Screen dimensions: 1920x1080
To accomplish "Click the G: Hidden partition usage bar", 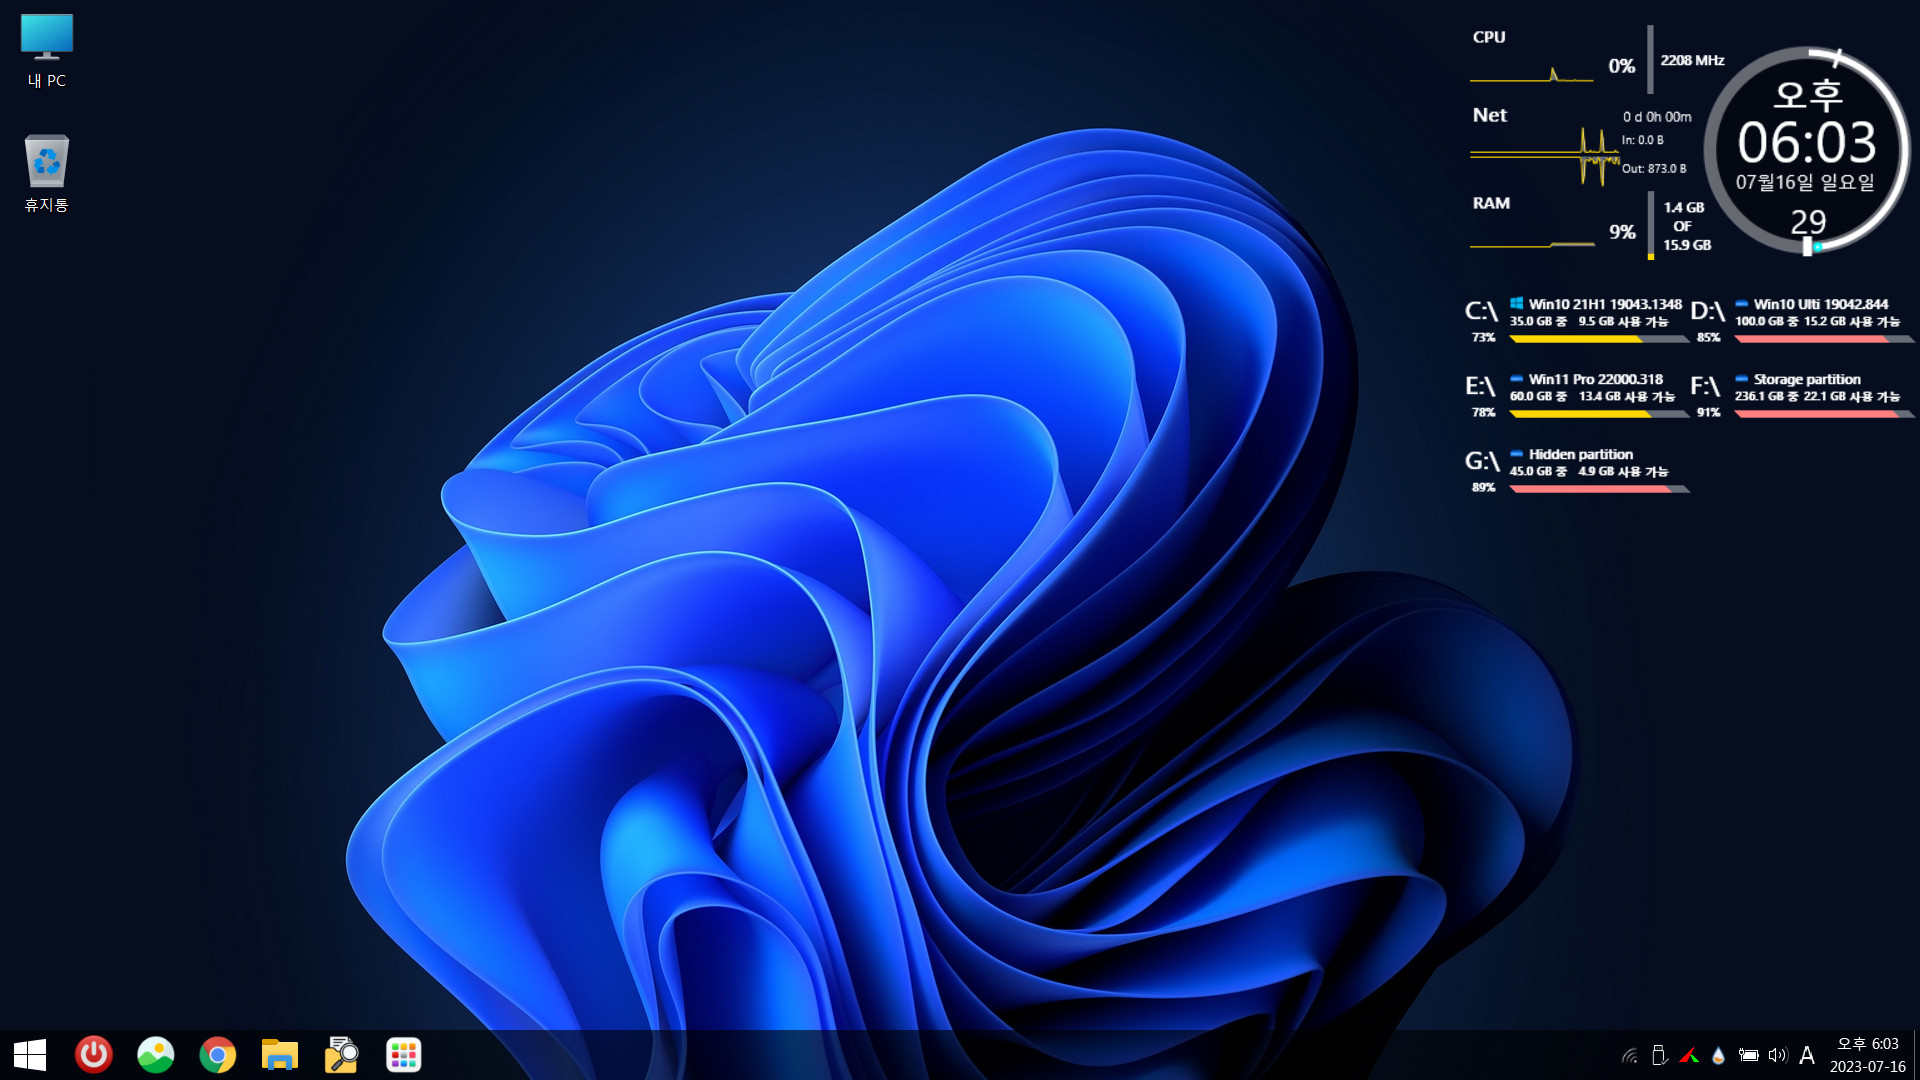I will 1599,489.
